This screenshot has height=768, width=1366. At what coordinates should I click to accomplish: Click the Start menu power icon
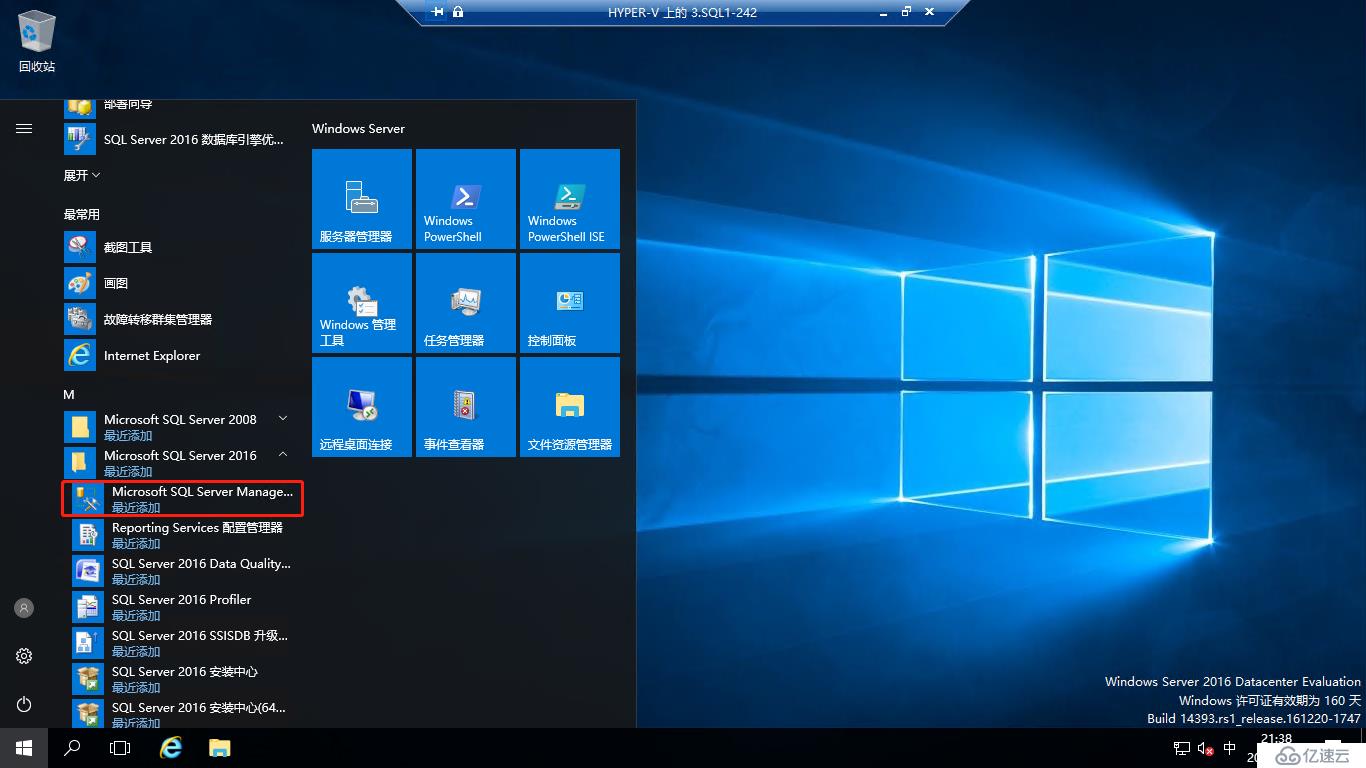(x=24, y=704)
